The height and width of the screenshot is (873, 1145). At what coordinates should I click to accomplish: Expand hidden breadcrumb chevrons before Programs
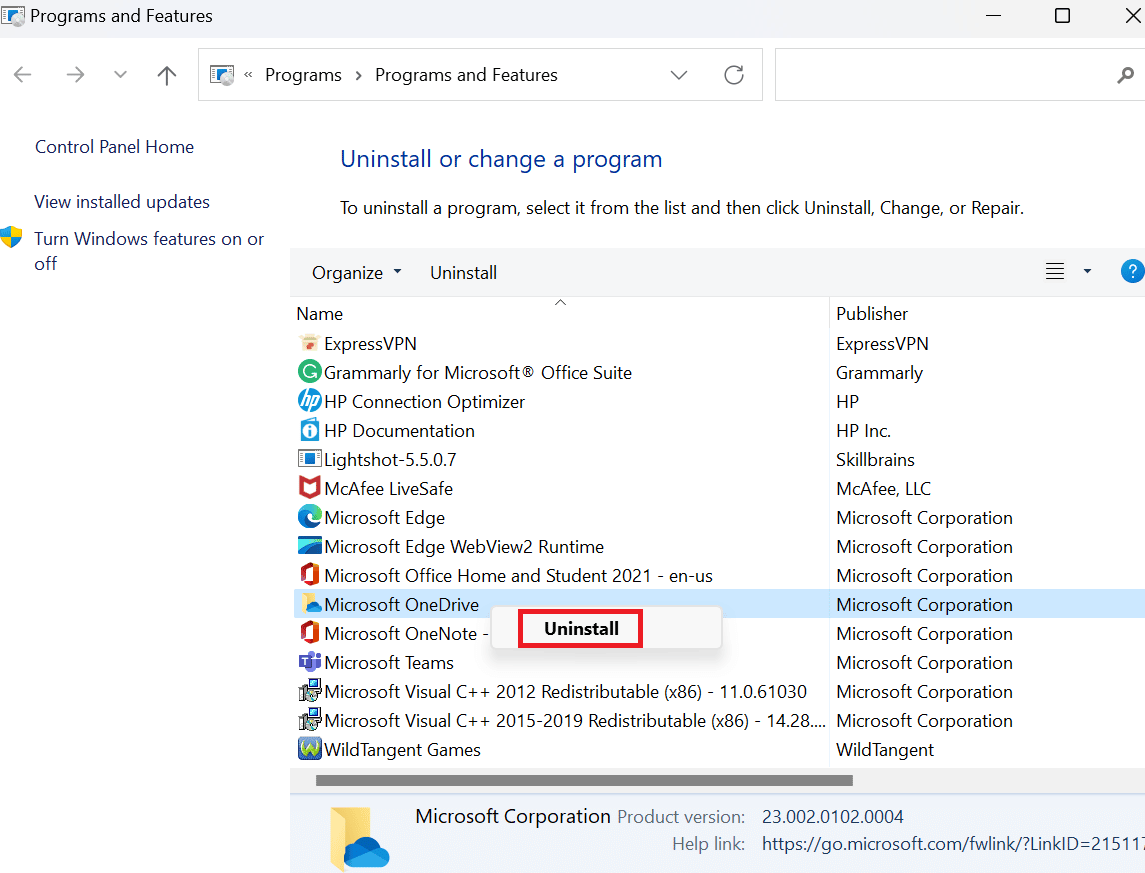point(248,74)
